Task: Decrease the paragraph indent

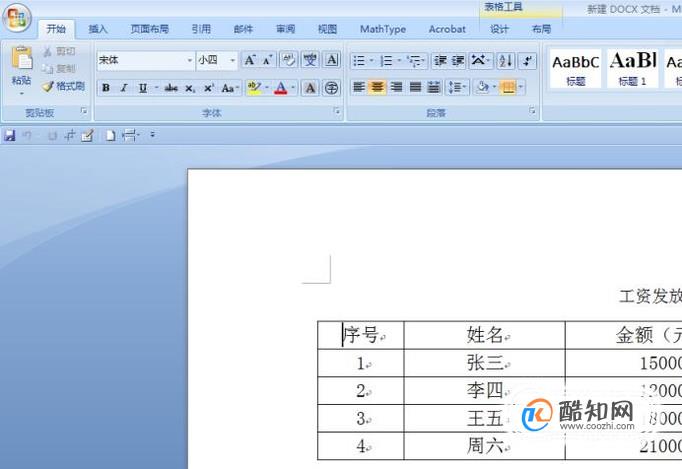Action: click(440, 61)
